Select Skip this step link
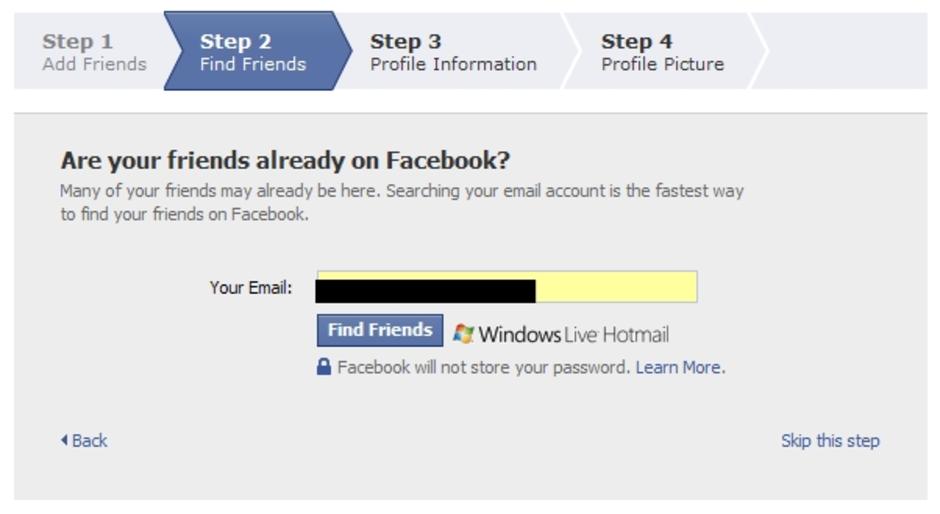Screen dimensions: 940x514 [x=830, y=441]
